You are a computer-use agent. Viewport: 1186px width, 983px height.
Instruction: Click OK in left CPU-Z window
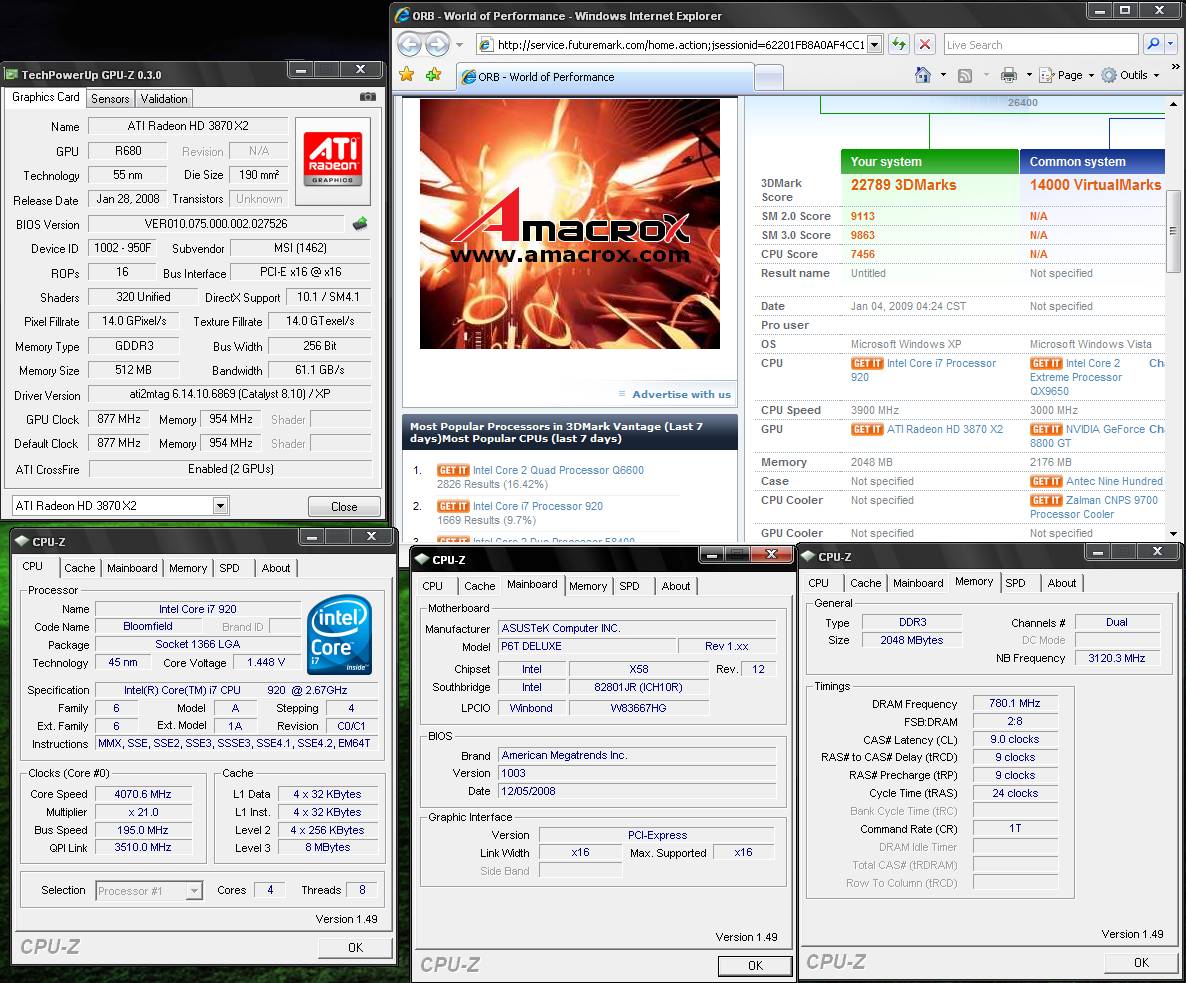355,947
